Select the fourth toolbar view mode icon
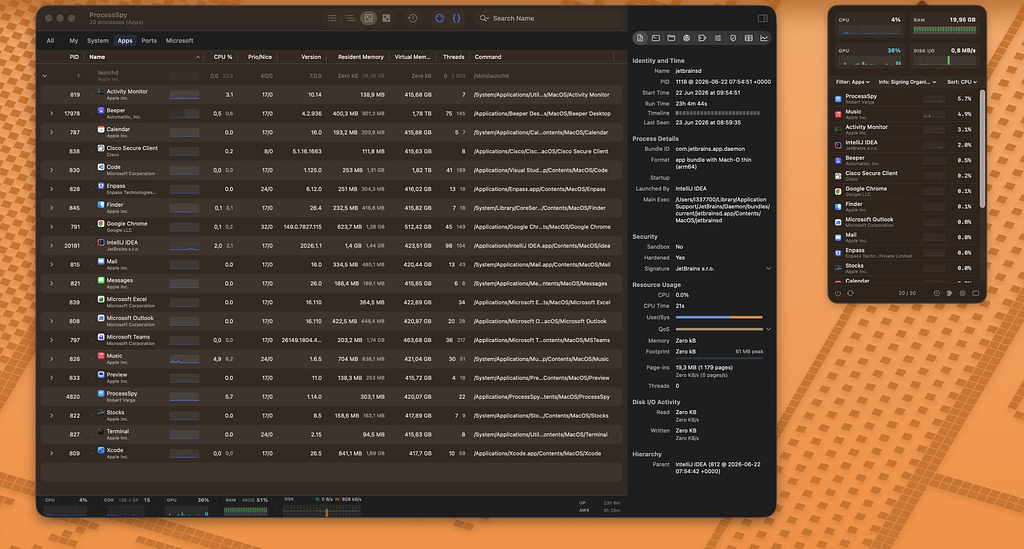The image size is (1024, 549). pos(387,18)
